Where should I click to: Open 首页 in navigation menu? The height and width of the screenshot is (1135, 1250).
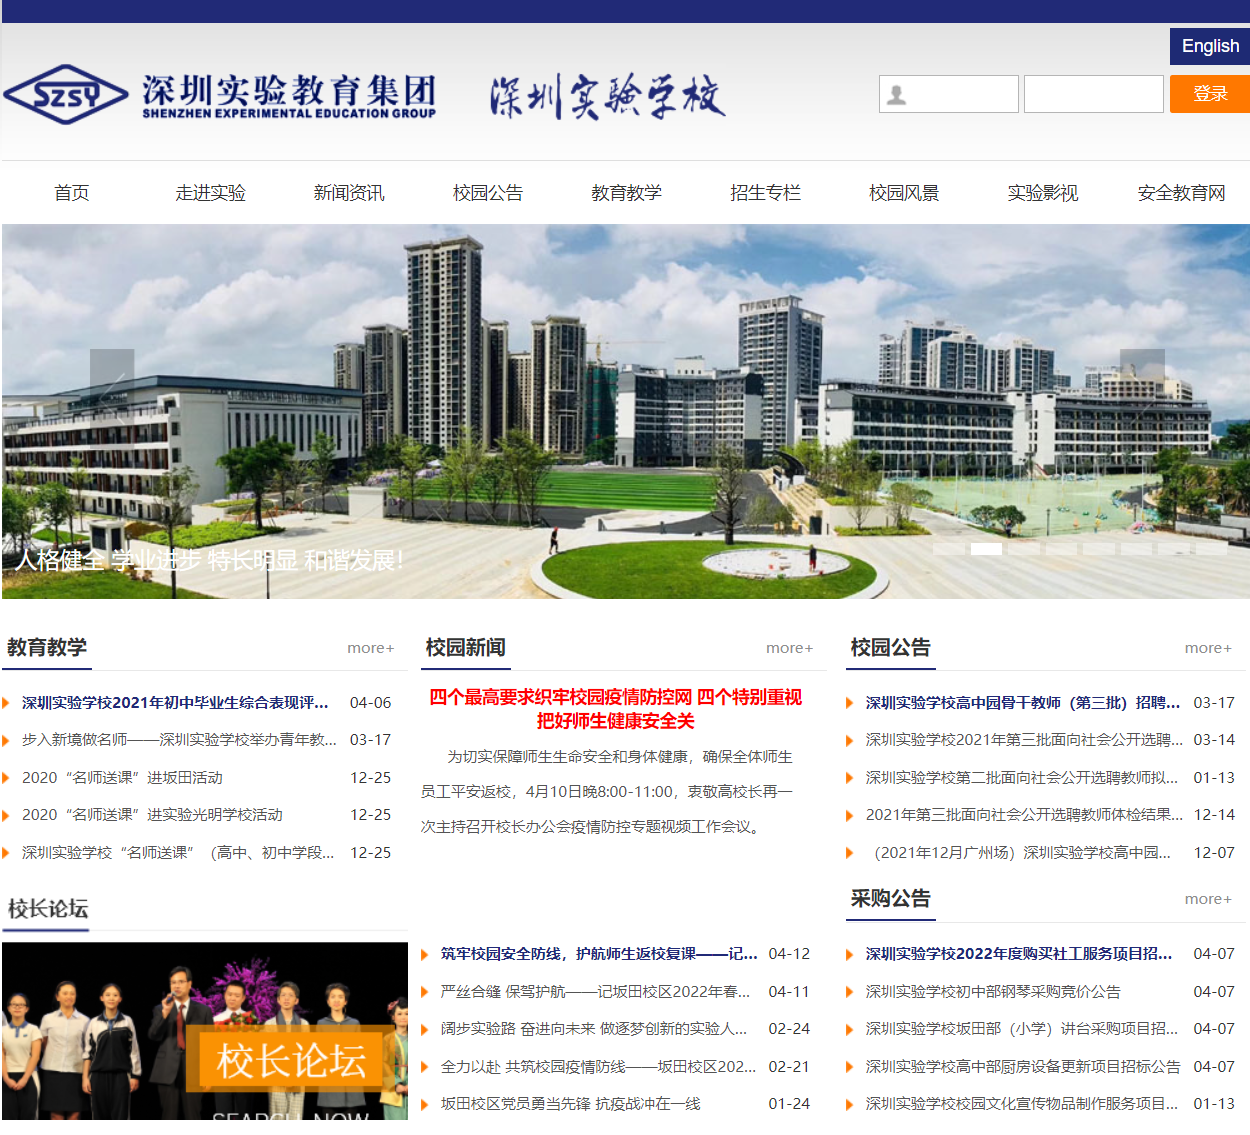click(72, 193)
